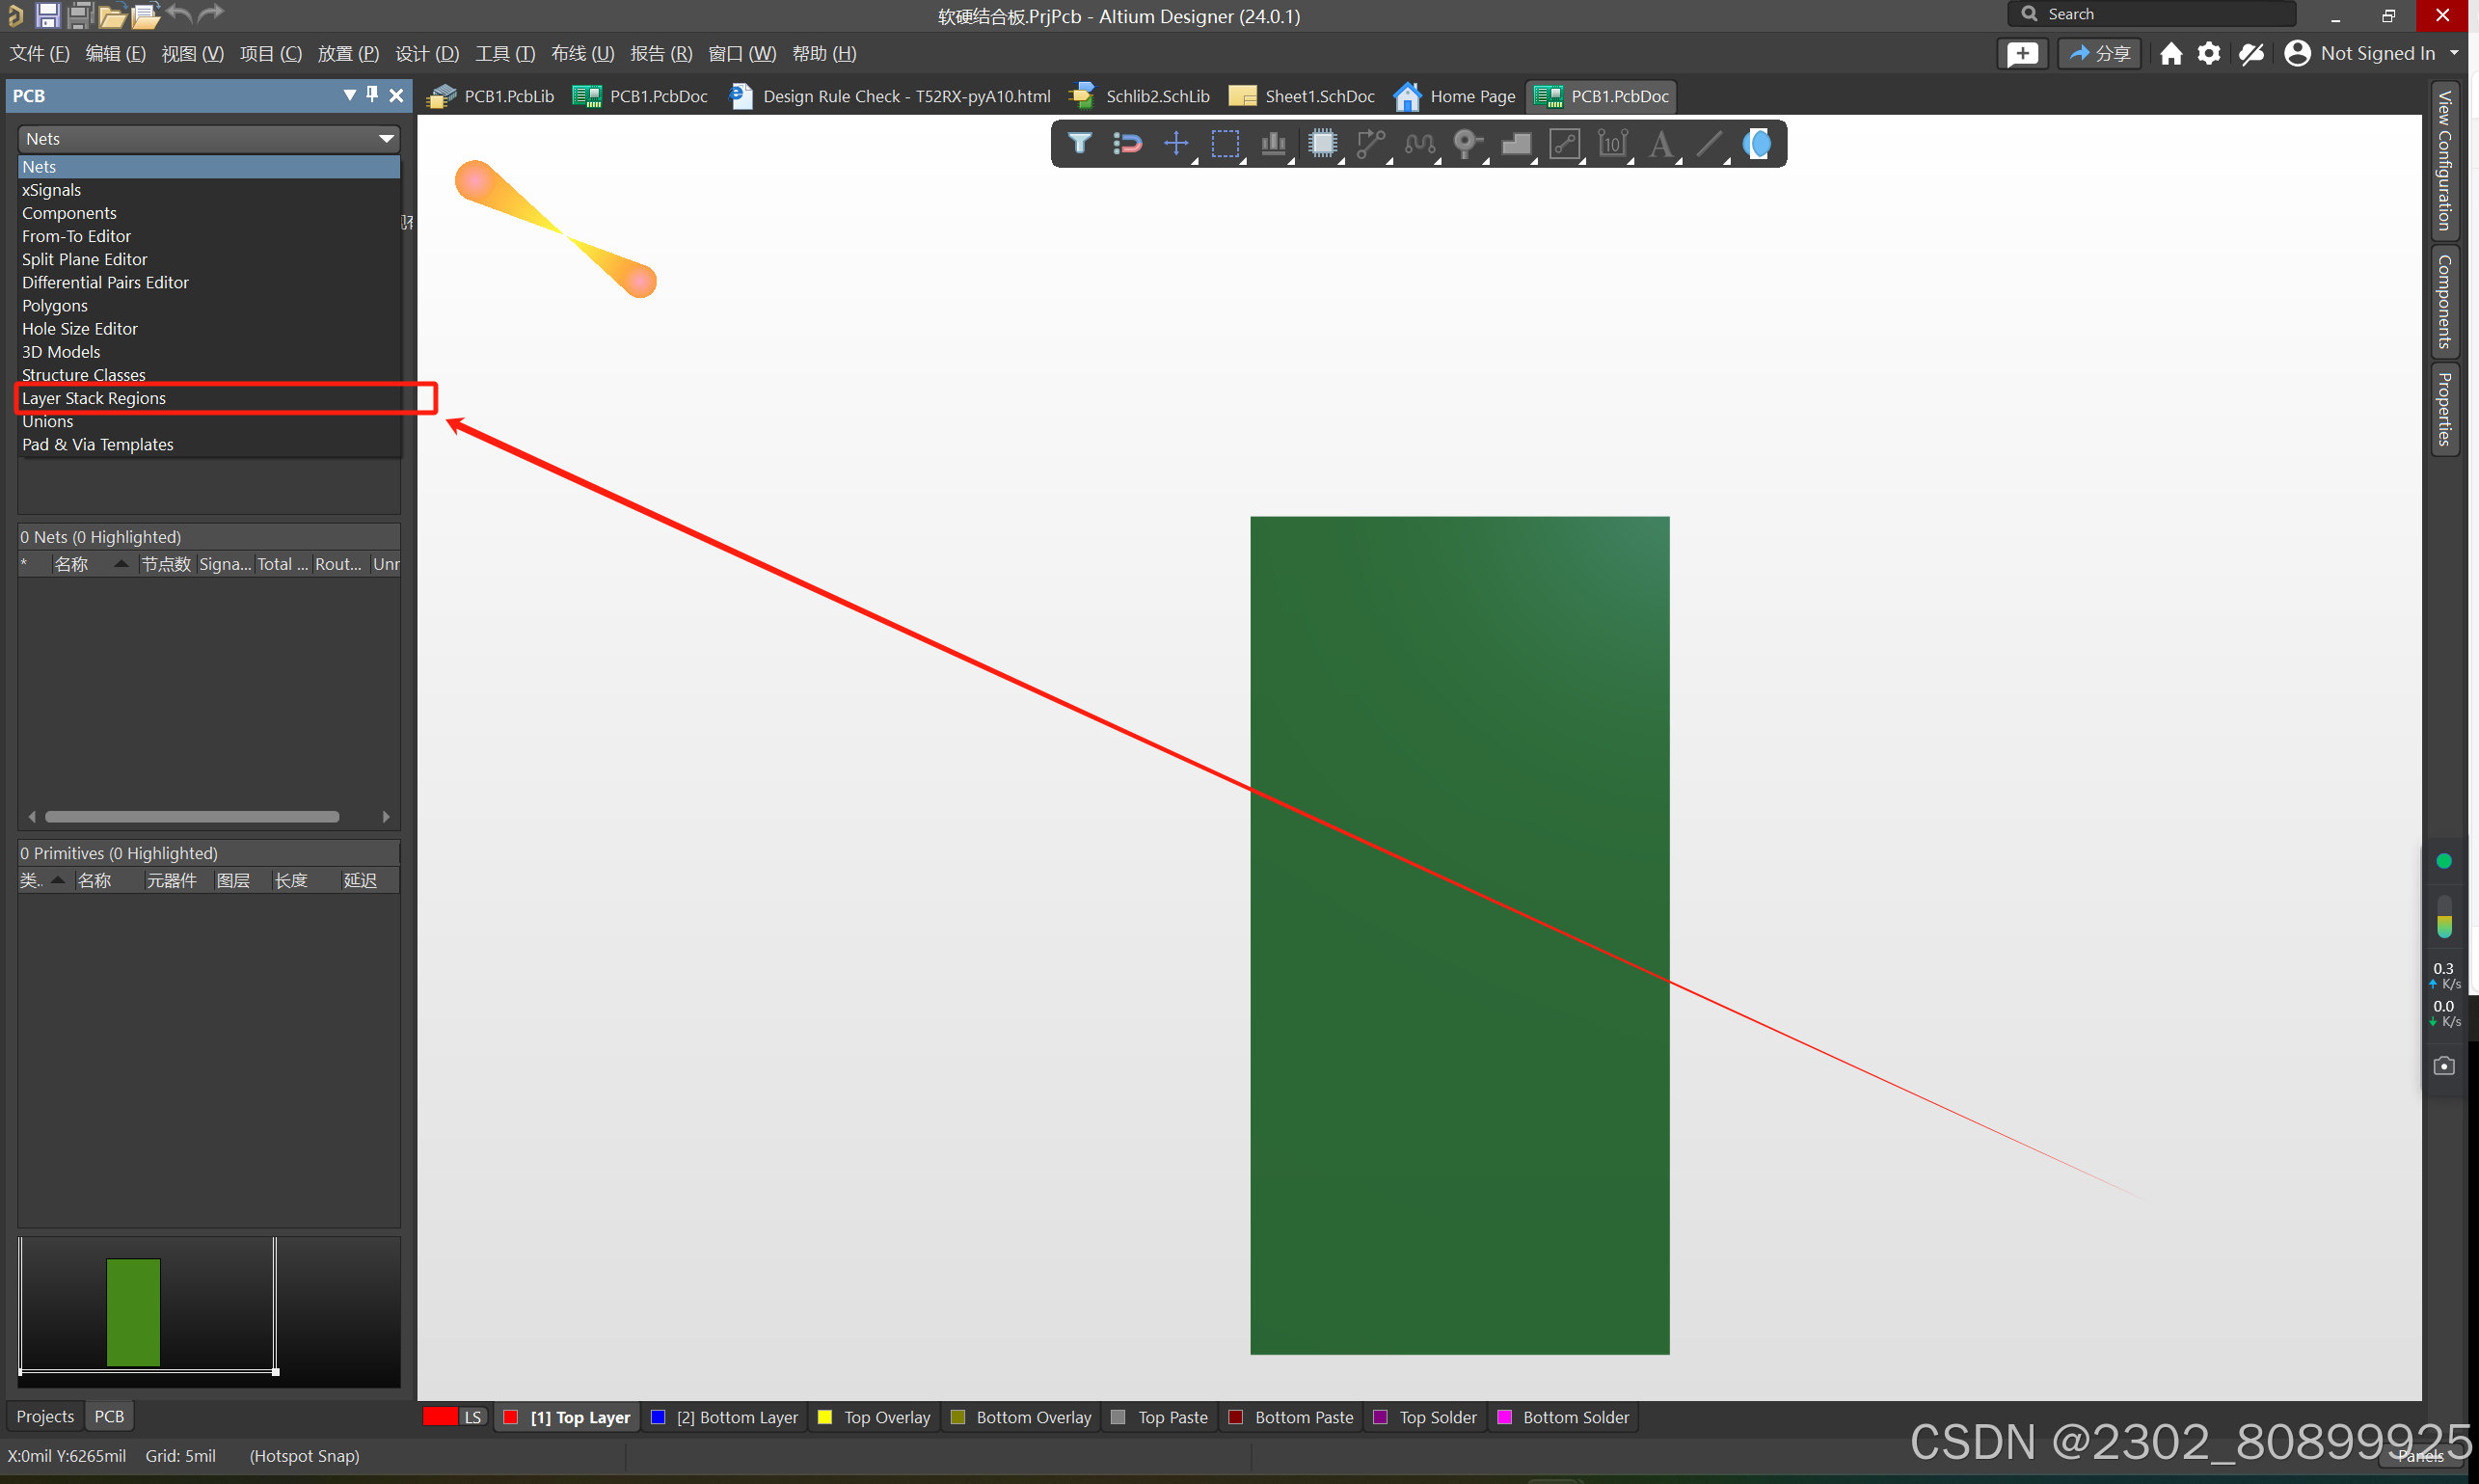Pick the place string text tool
The height and width of the screenshot is (1484, 2479).
pyautogui.click(x=1660, y=144)
